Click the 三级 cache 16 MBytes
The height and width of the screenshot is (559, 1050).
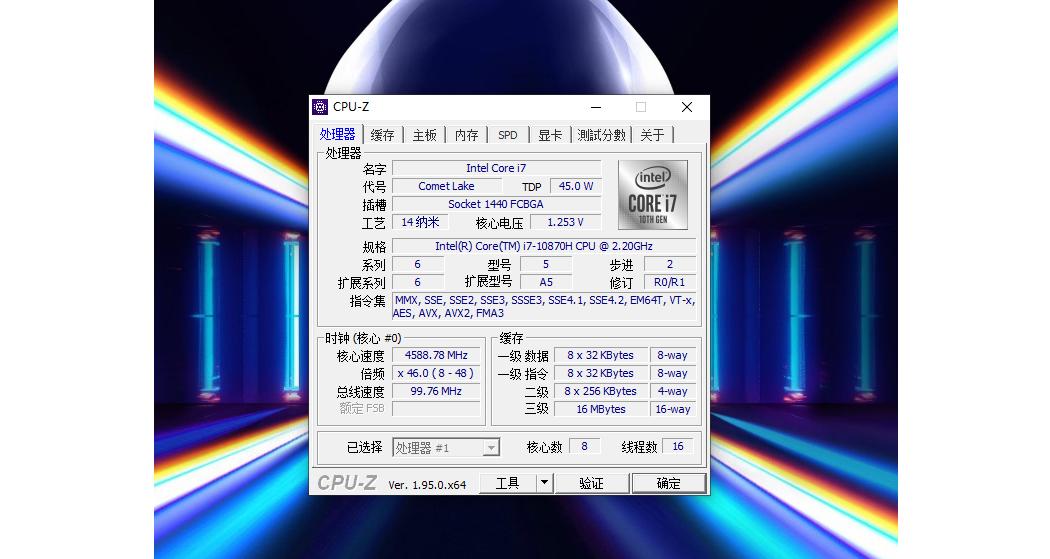point(601,409)
